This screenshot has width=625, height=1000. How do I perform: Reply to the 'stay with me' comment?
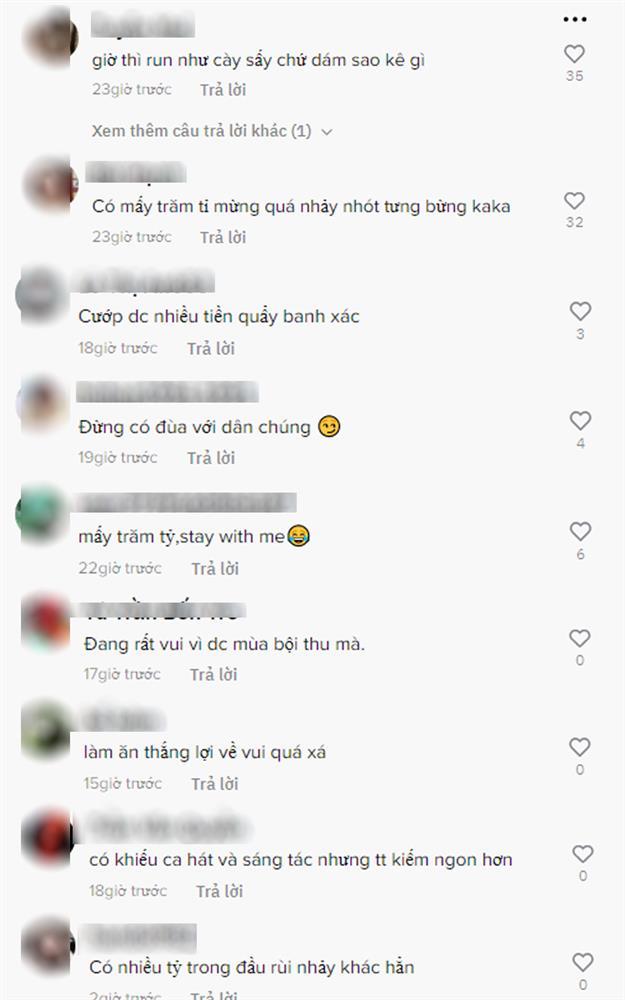(215, 568)
